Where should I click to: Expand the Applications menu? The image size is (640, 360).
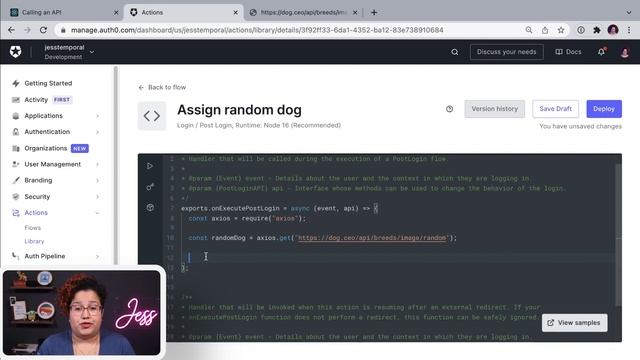56,116
